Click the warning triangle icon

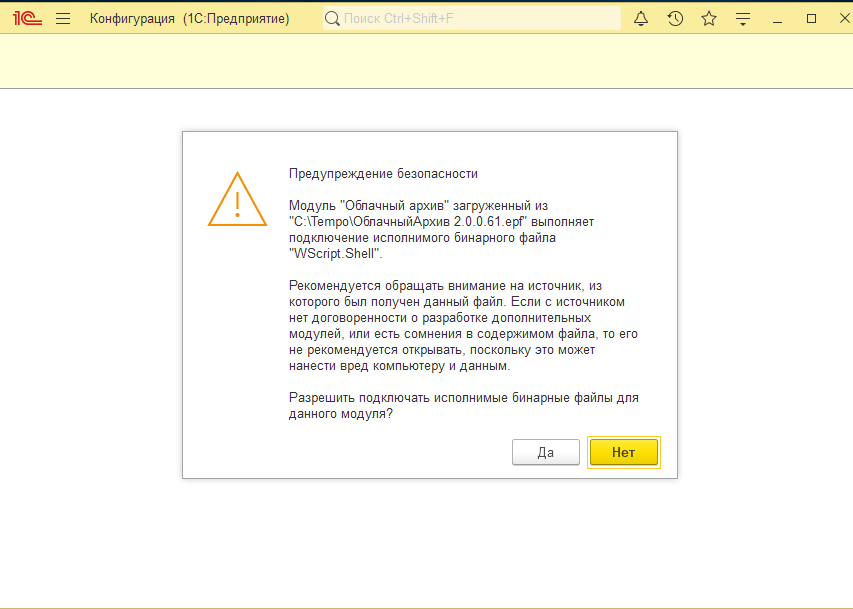click(237, 200)
